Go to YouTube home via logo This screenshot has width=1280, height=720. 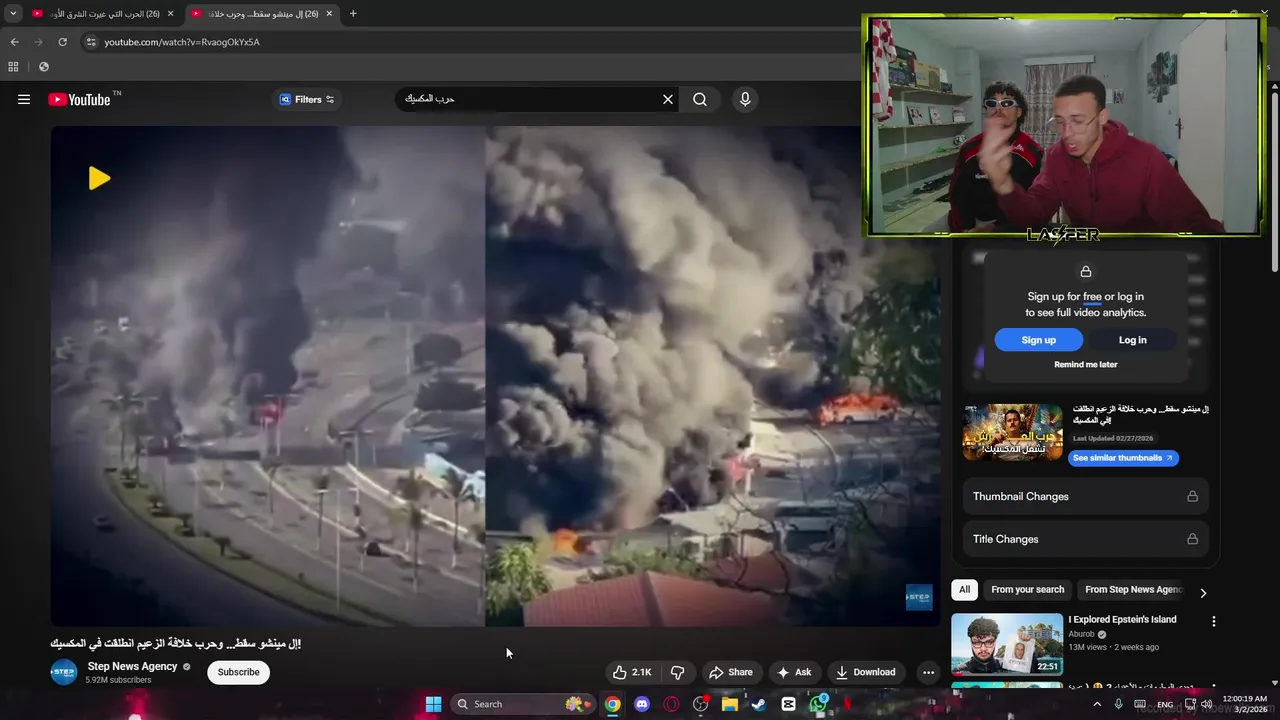tap(79, 99)
